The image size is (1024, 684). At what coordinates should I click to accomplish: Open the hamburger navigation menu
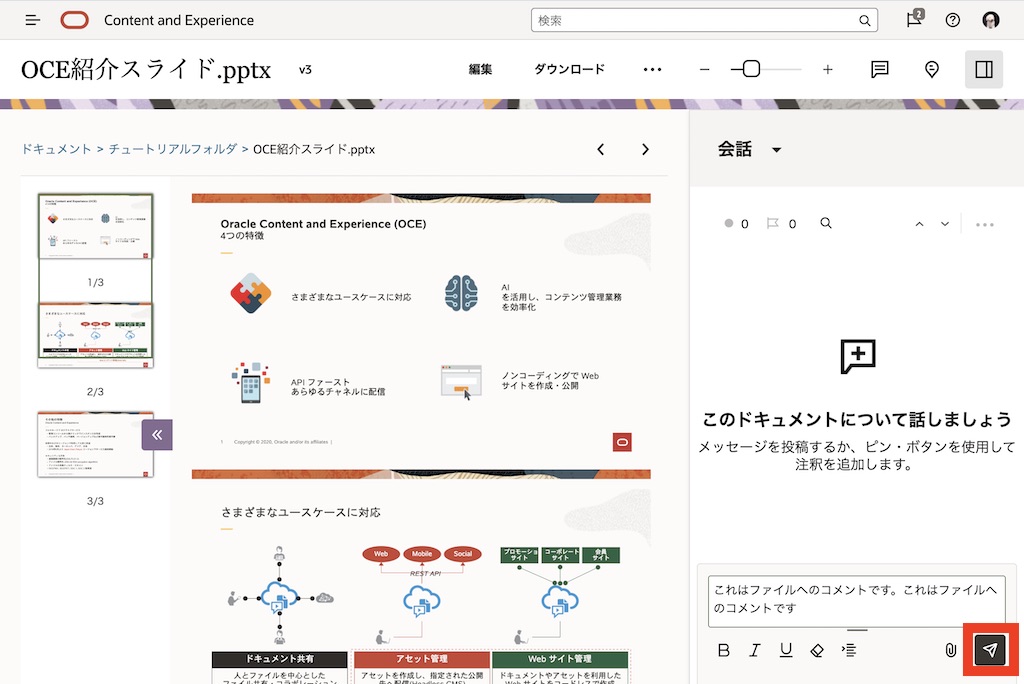[33, 20]
